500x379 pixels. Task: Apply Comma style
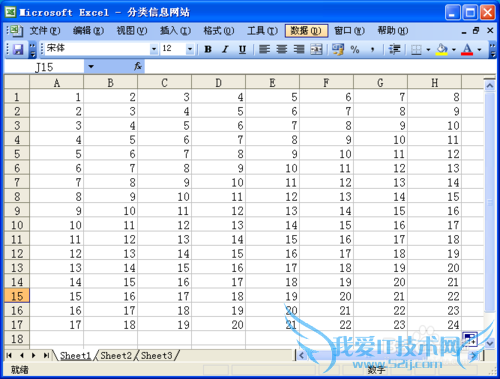point(372,50)
